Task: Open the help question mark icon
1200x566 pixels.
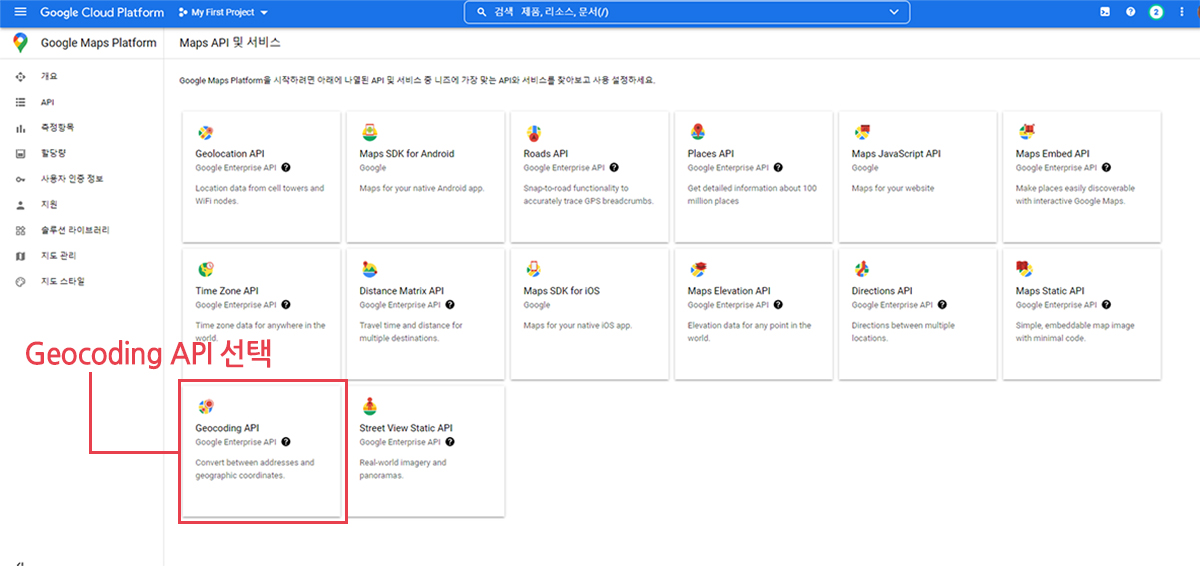Action: click(x=1130, y=12)
